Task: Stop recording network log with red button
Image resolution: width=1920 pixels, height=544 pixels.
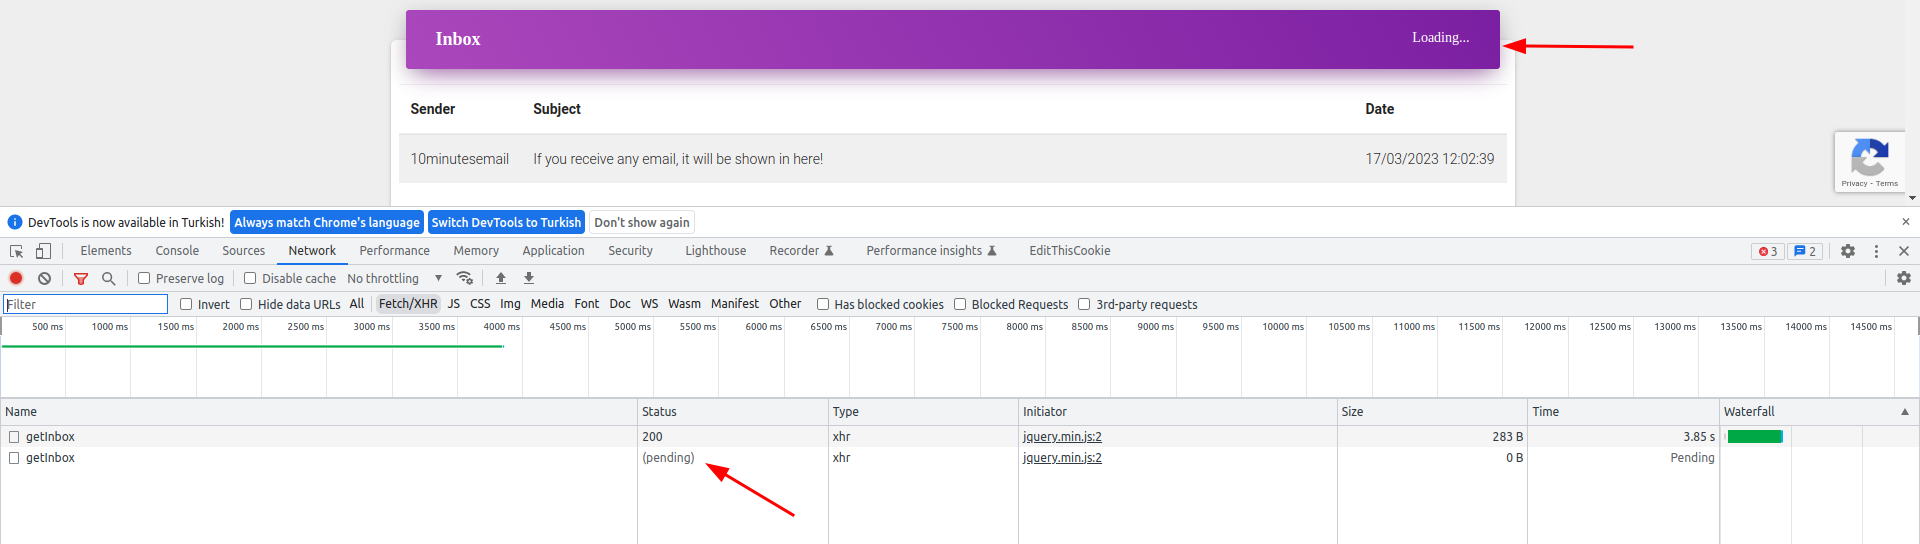Action: [16, 278]
